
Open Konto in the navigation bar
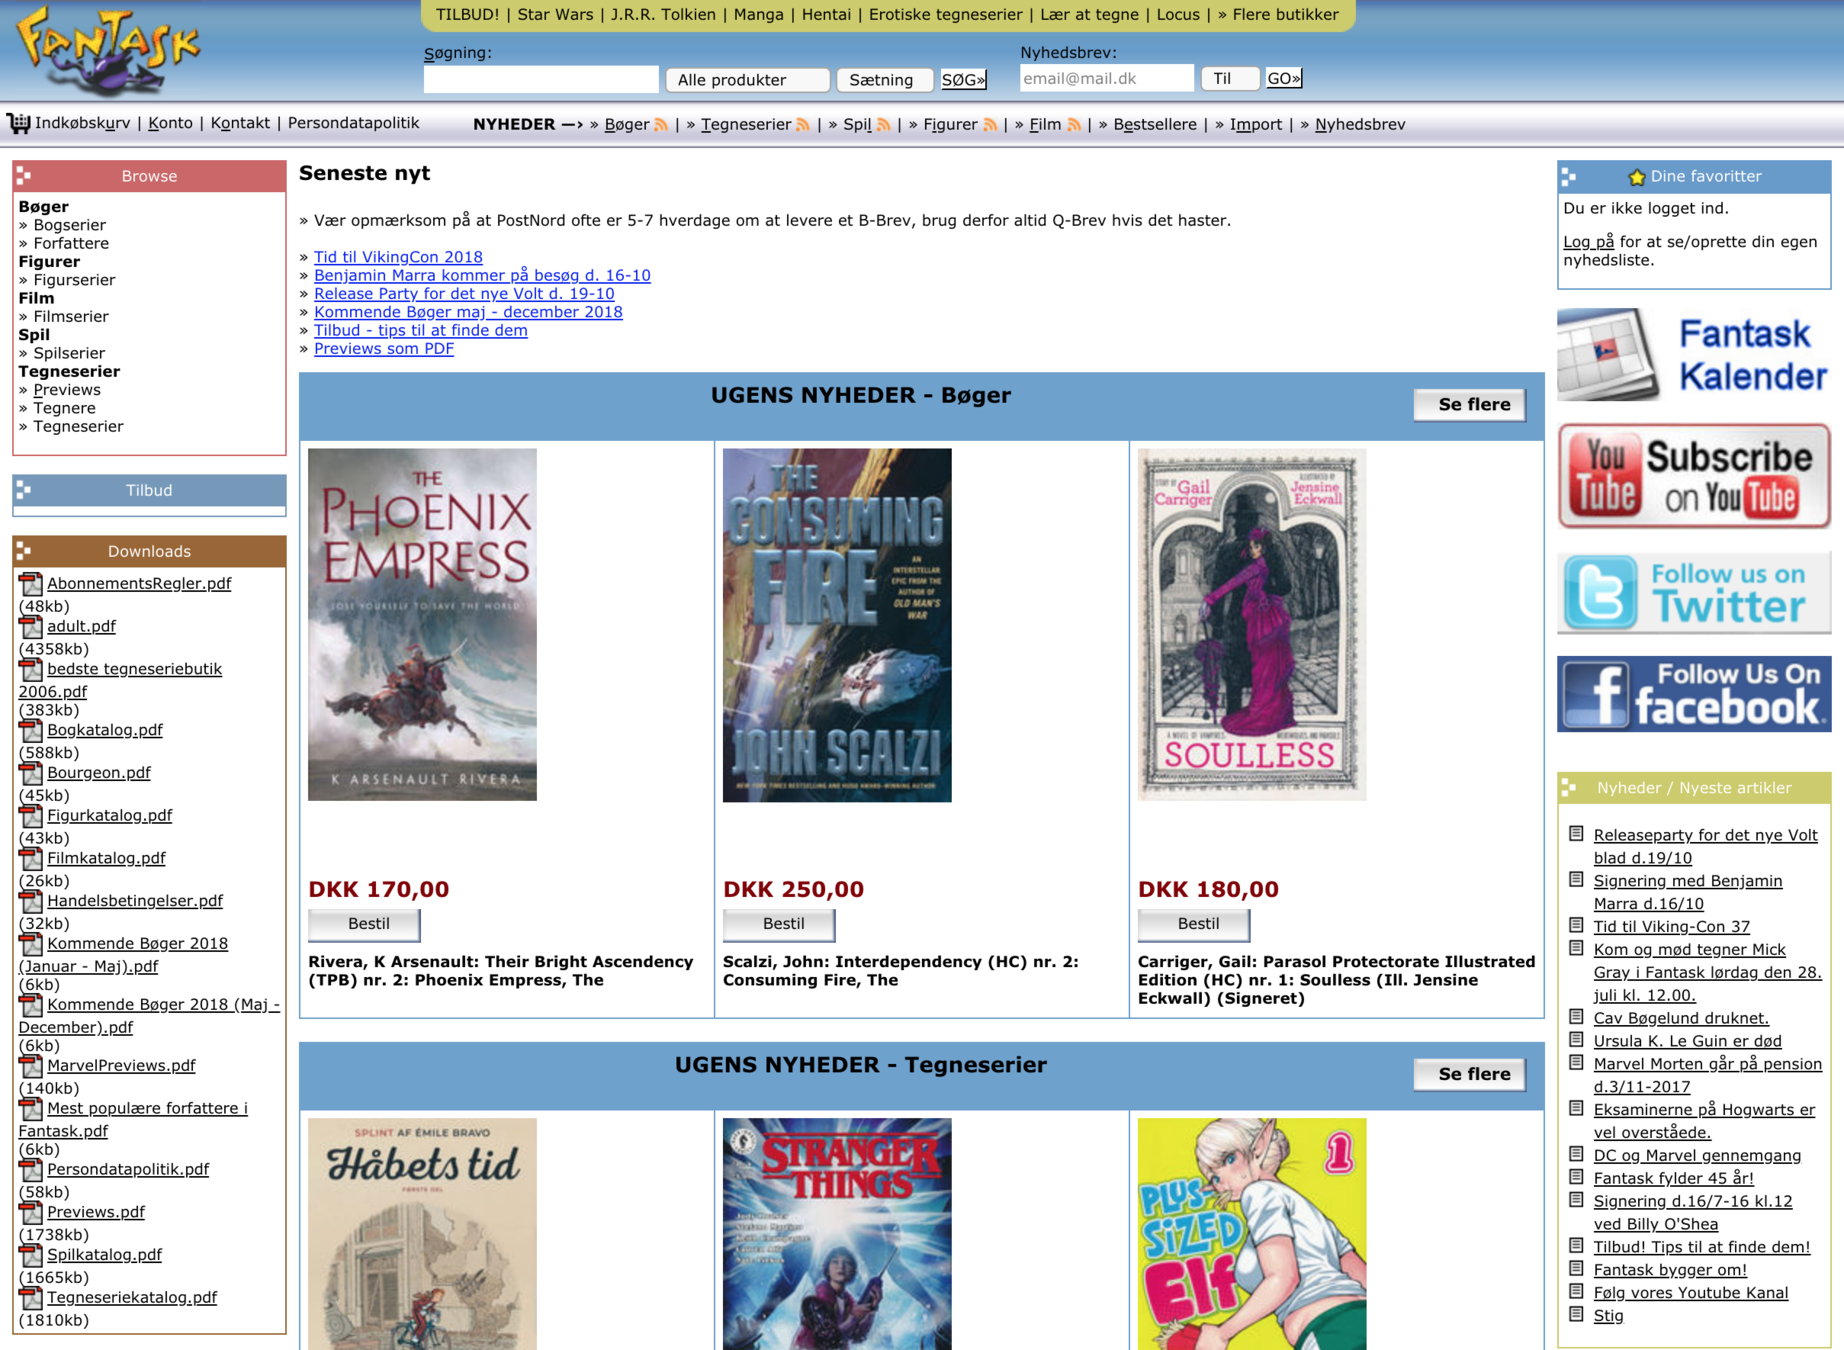[x=170, y=123]
